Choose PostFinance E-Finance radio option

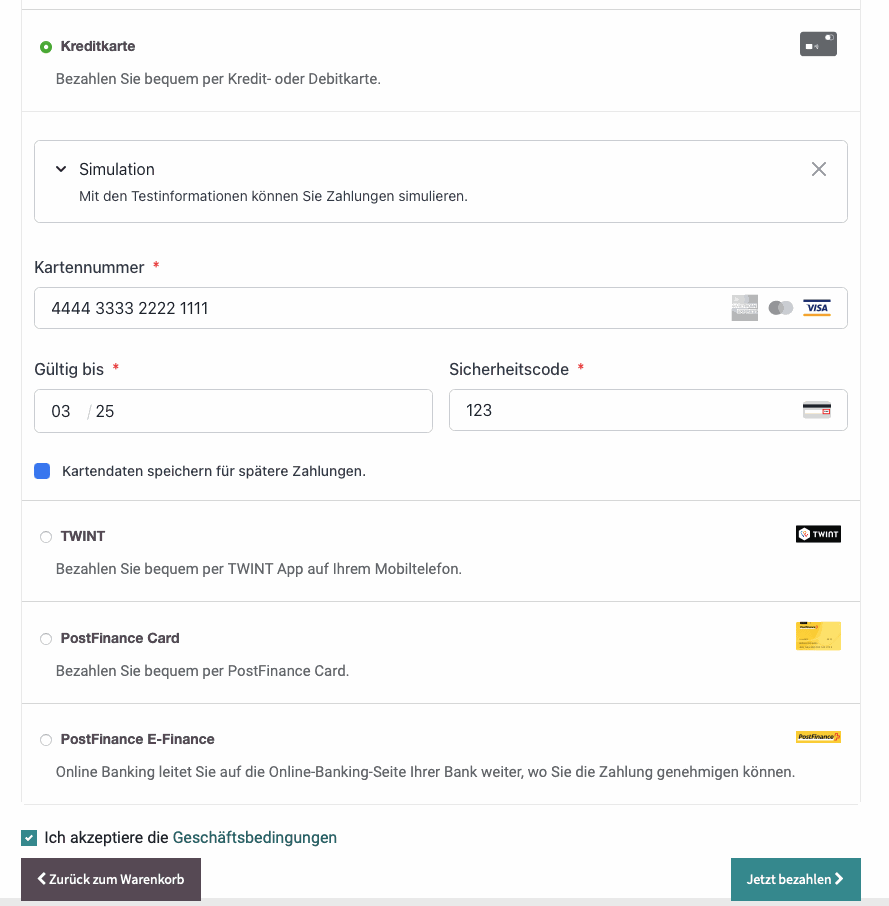pyautogui.click(x=46, y=740)
